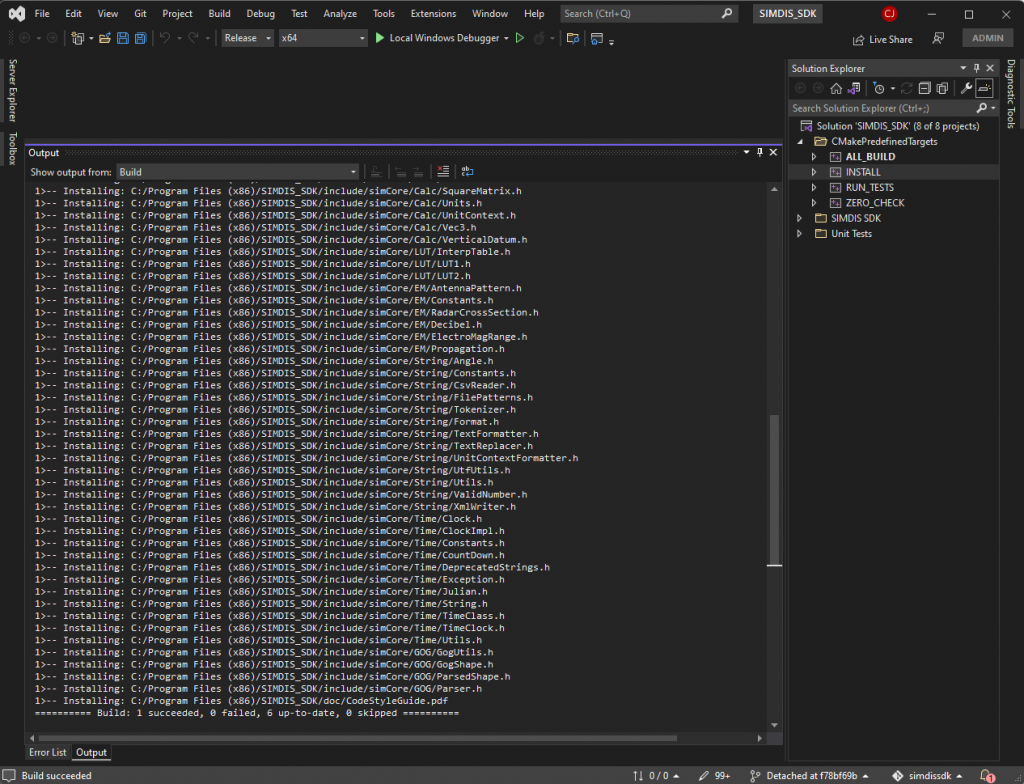This screenshot has height=784, width=1024.
Task: Click the notifications bell in status bar
Action: (x=987, y=776)
